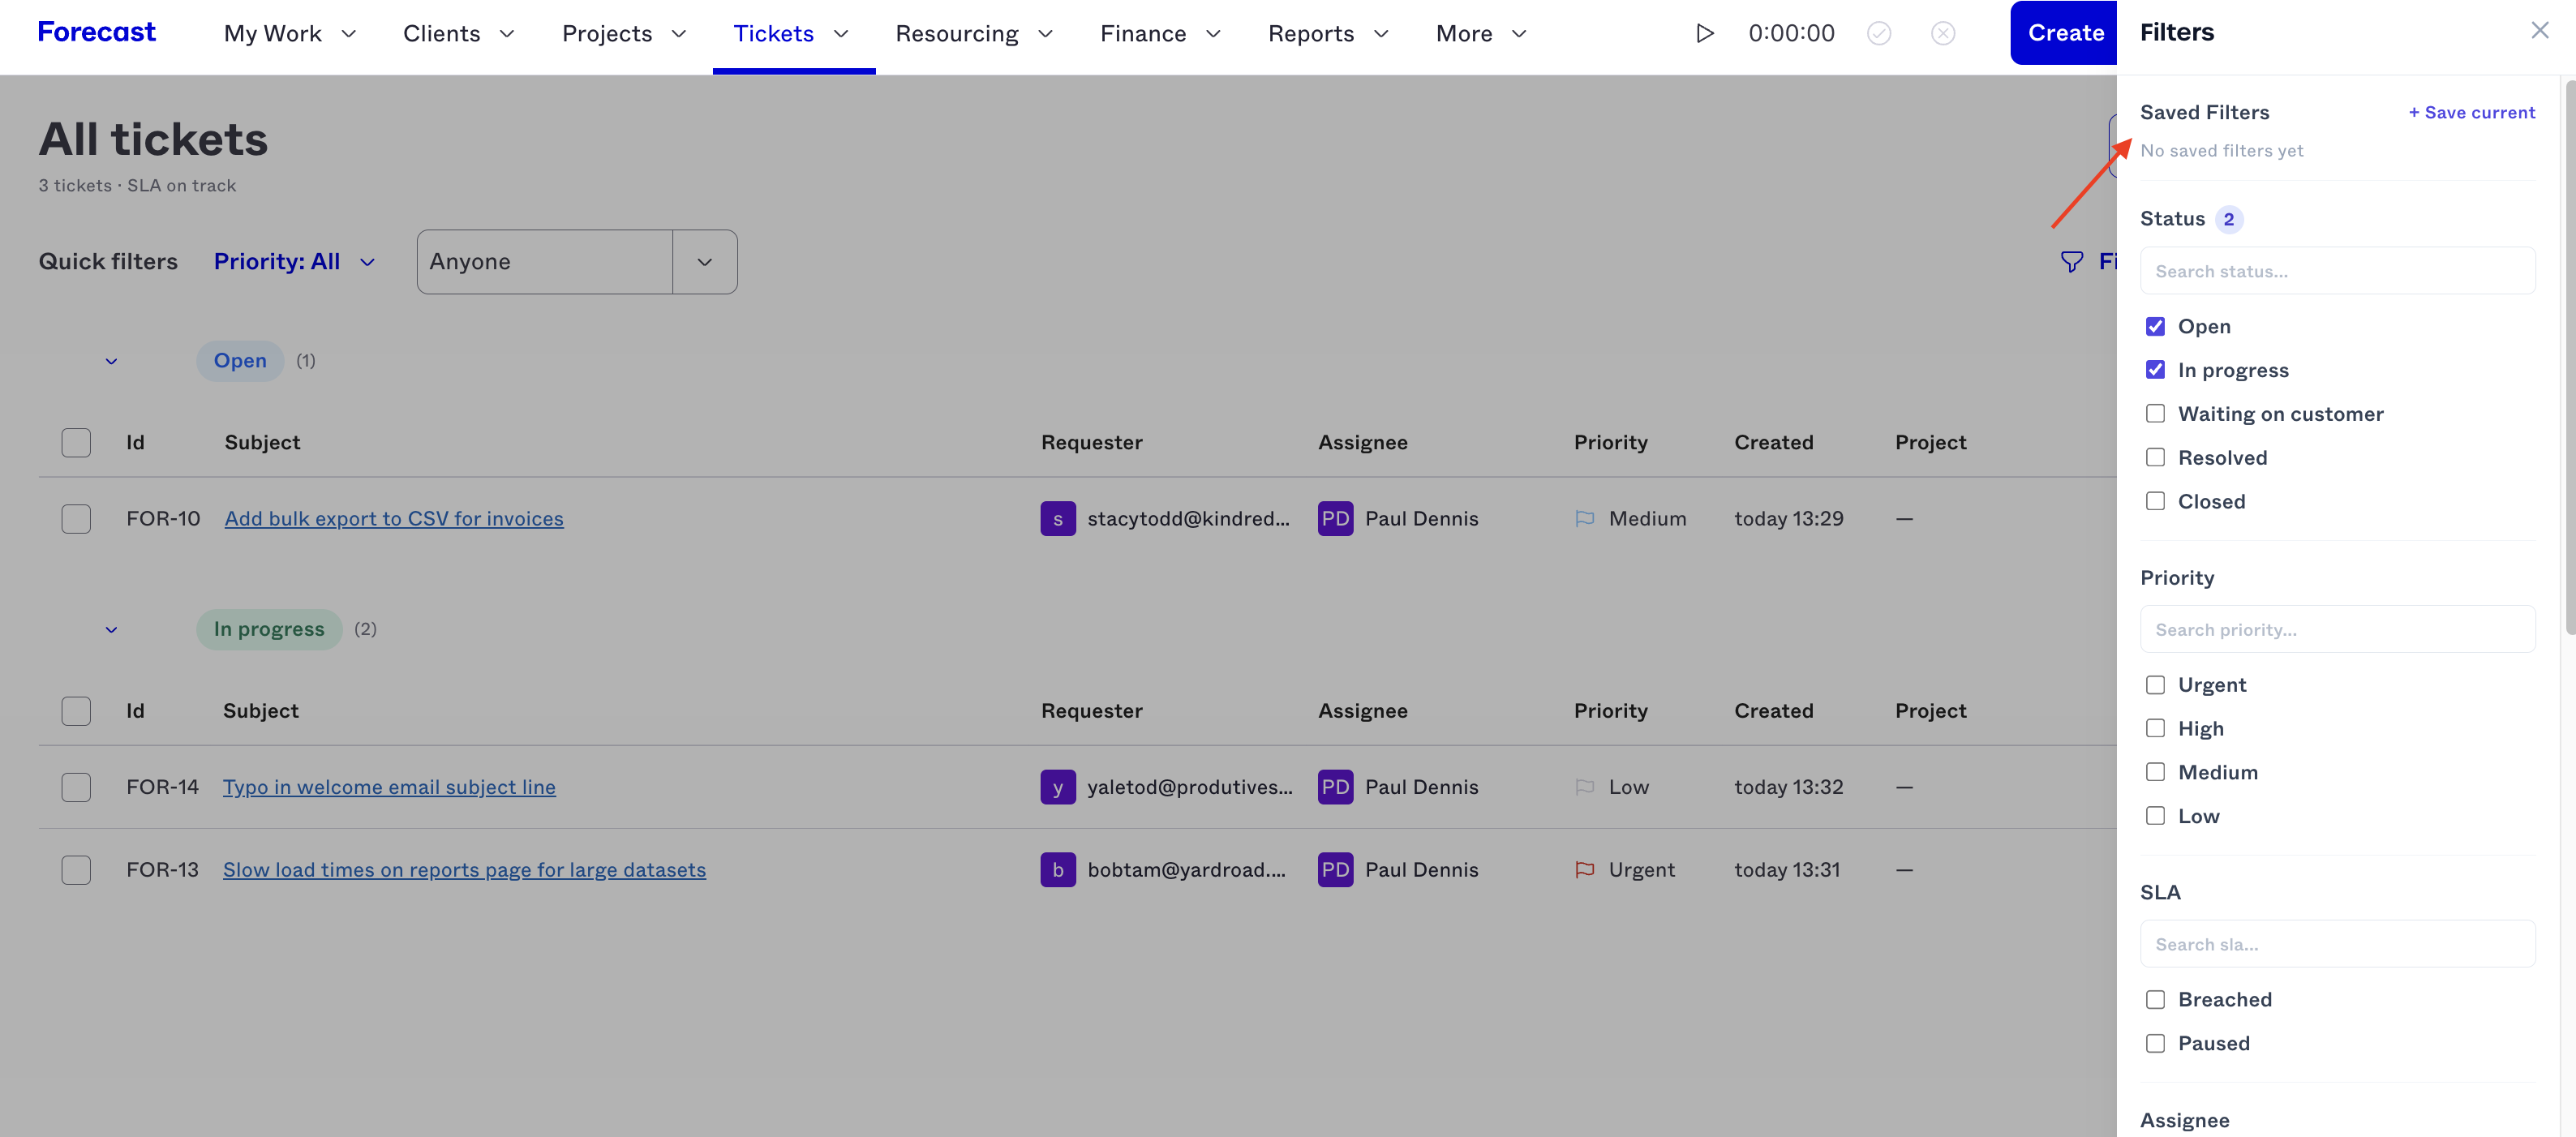The height and width of the screenshot is (1137, 2576).
Task: Check the High priority filter
Action: point(2155,729)
